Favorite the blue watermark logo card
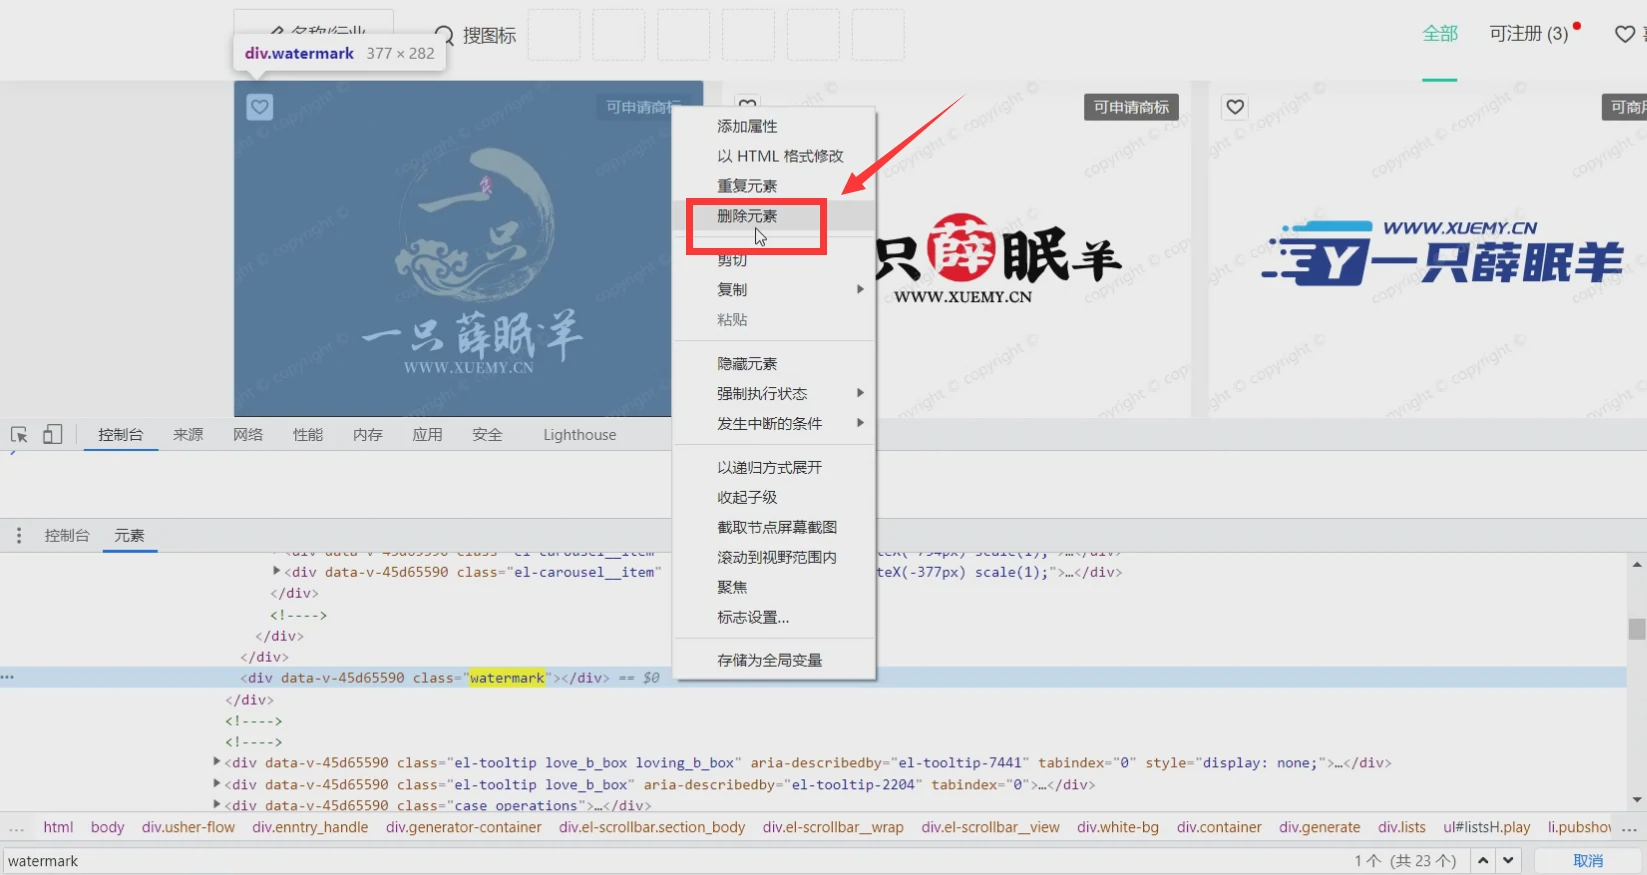The height and width of the screenshot is (875, 1647). pos(260,107)
